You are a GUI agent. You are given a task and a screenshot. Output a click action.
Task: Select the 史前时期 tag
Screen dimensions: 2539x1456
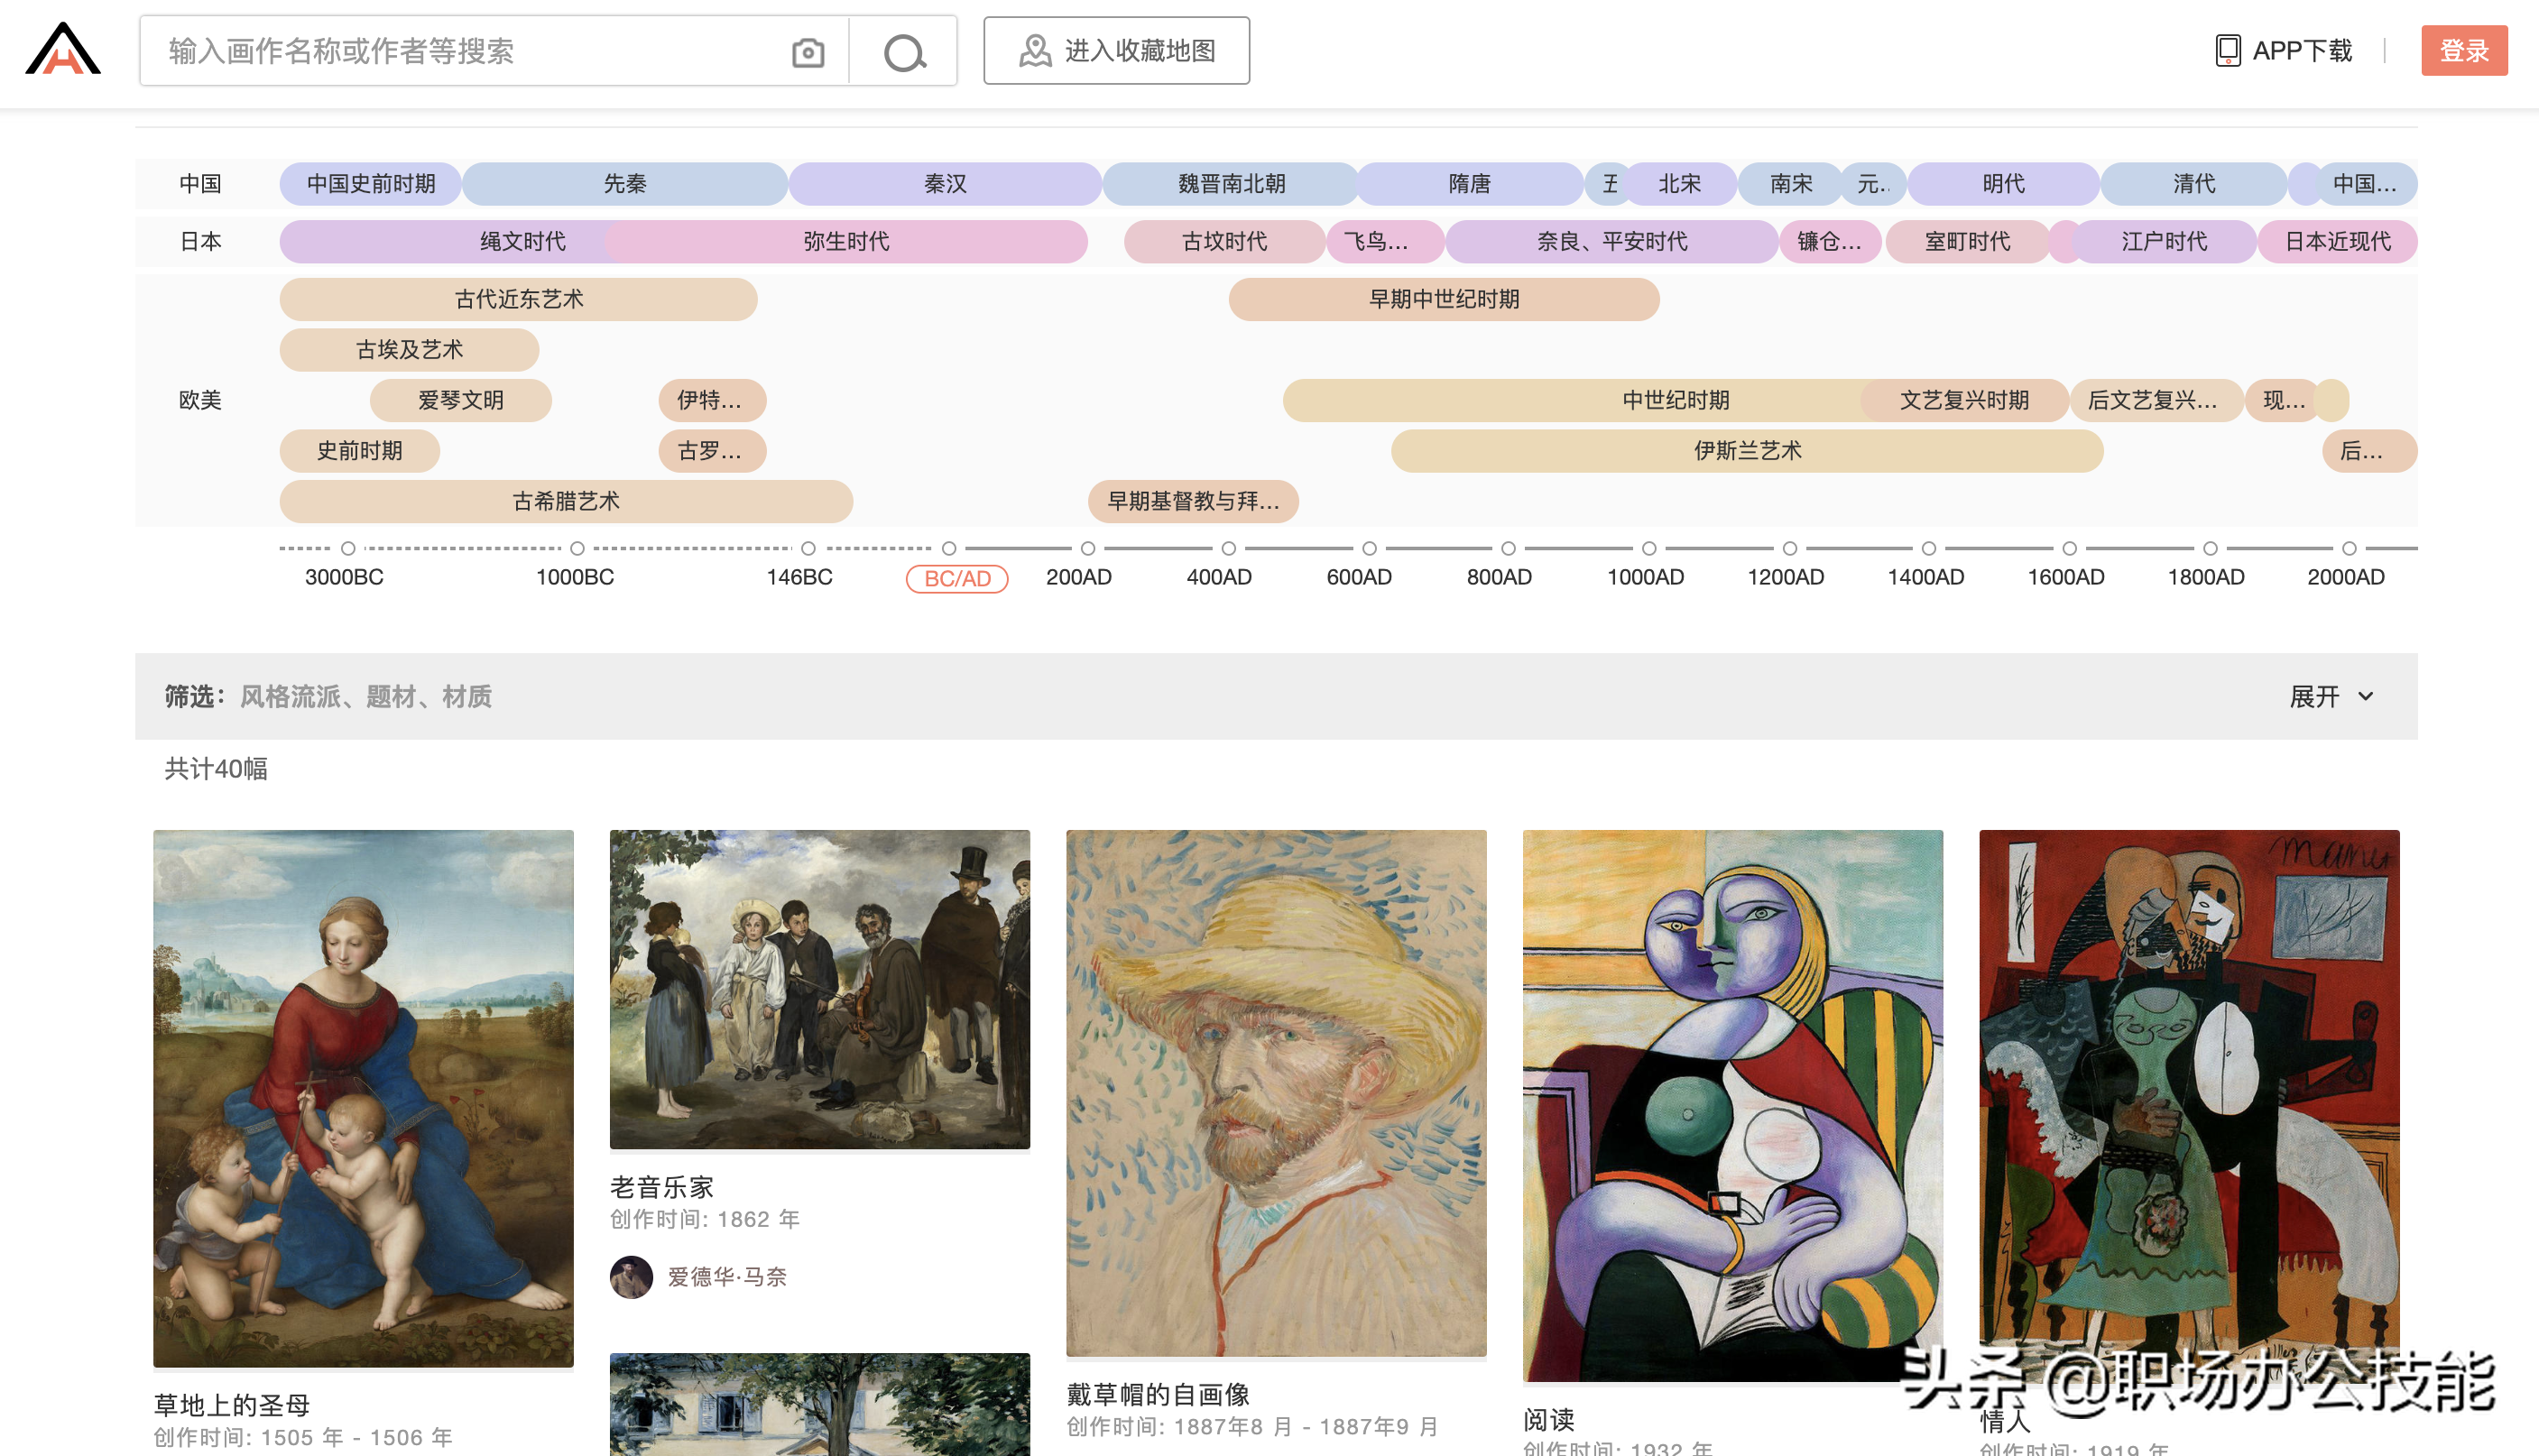coord(359,451)
